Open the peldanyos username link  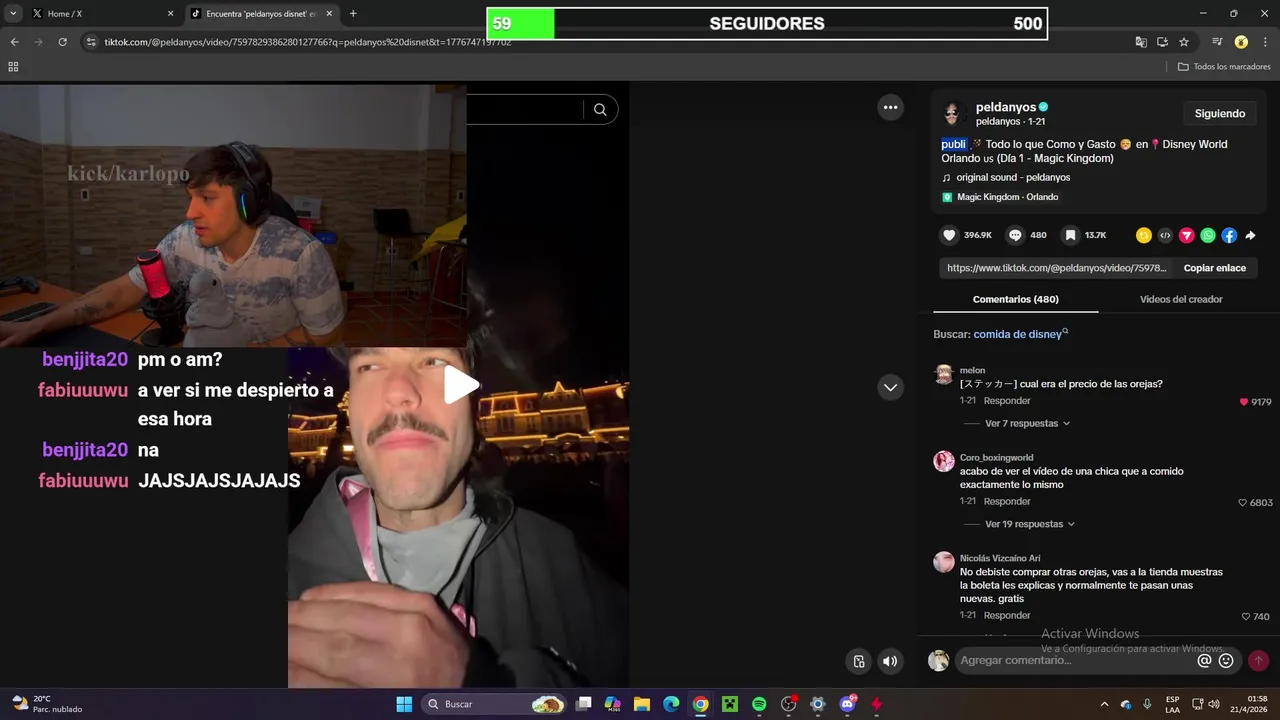tap(1006, 107)
